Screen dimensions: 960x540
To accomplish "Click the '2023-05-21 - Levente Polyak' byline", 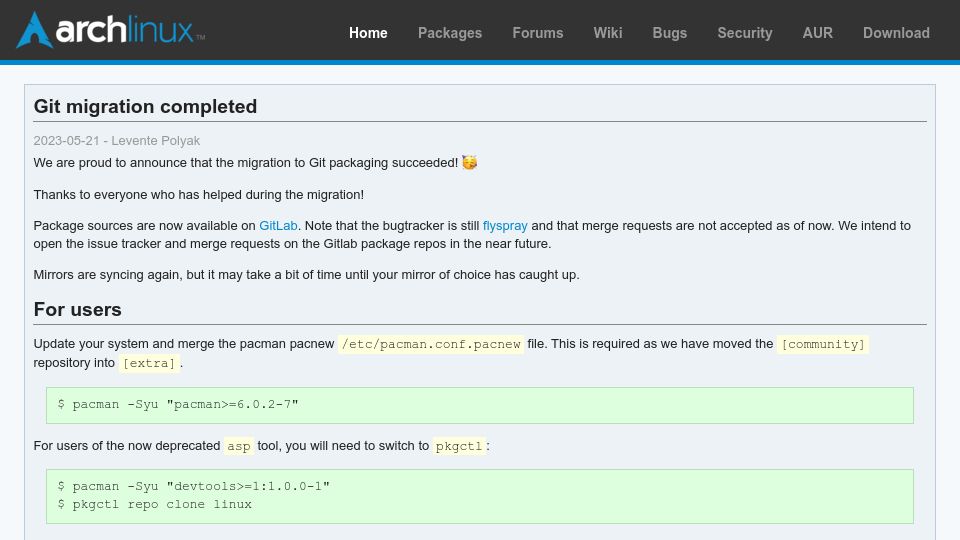I will (116, 141).
